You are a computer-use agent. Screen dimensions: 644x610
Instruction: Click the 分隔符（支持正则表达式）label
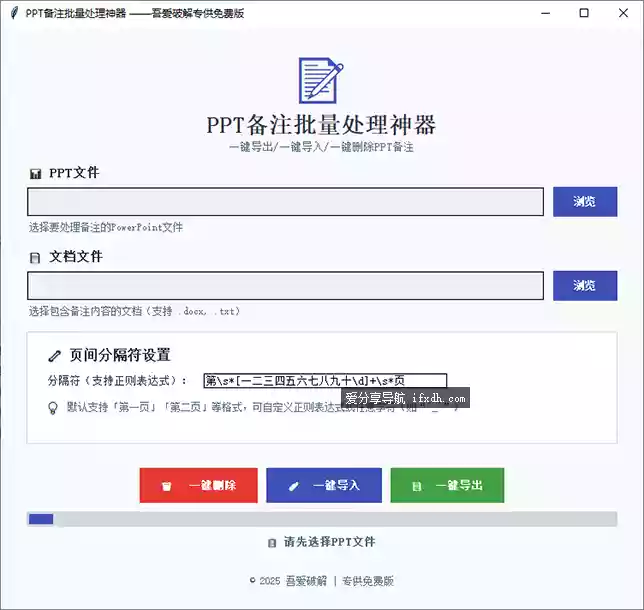117,381
